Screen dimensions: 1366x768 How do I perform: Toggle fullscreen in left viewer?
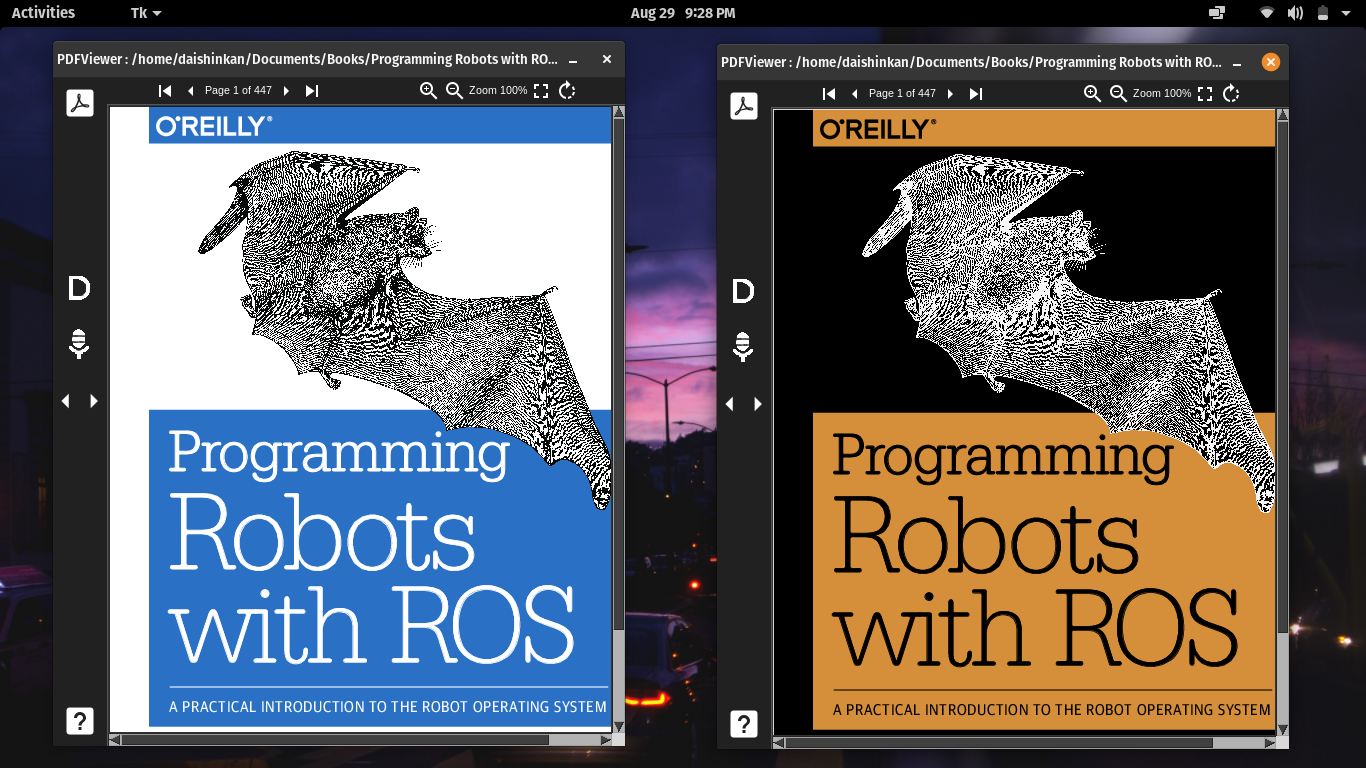pyautogui.click(x=541, y=91)
